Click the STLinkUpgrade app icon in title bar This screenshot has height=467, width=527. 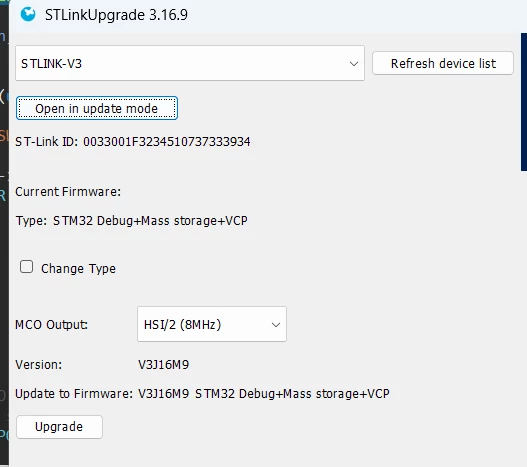point(28,14)
